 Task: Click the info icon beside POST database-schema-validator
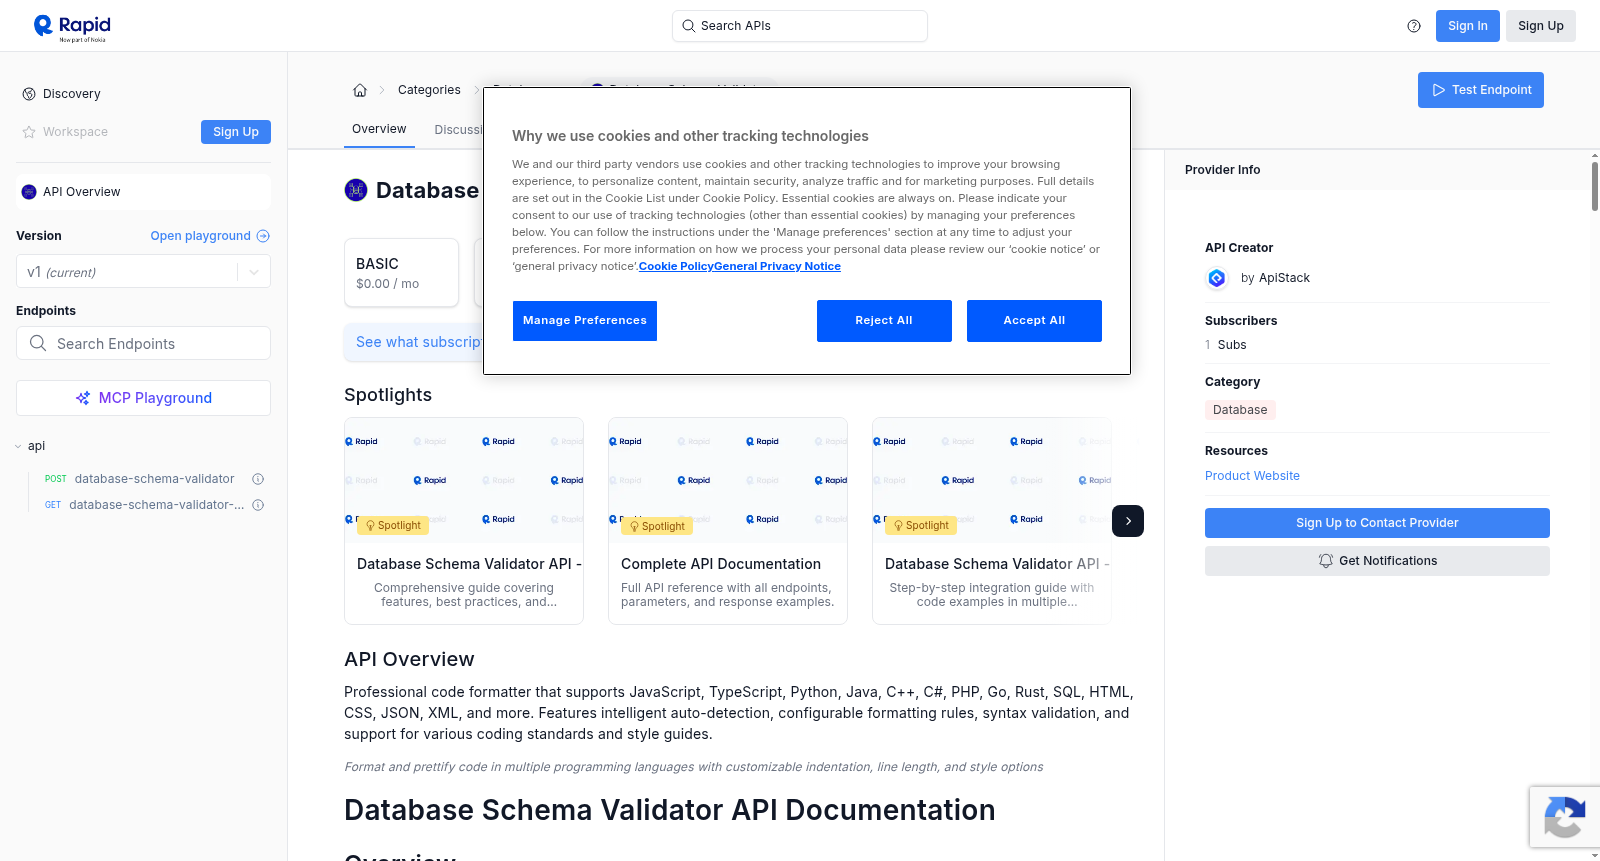coord(258,479)
